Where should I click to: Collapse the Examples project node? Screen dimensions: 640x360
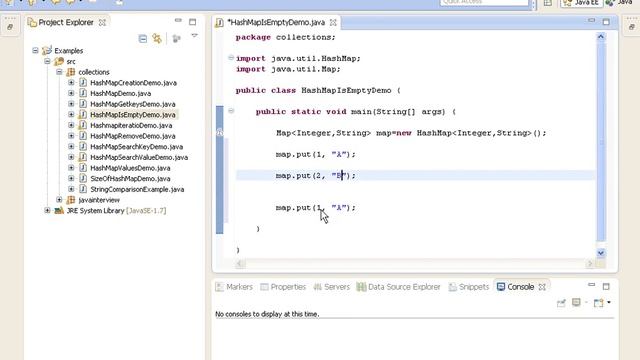click(36, 51)
